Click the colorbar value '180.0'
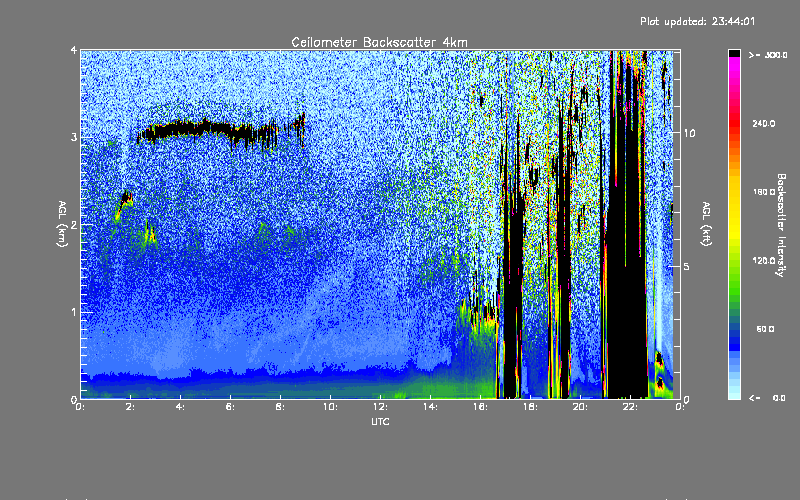The height and width of the screenshot is (500, 800). tap(764, 192)
